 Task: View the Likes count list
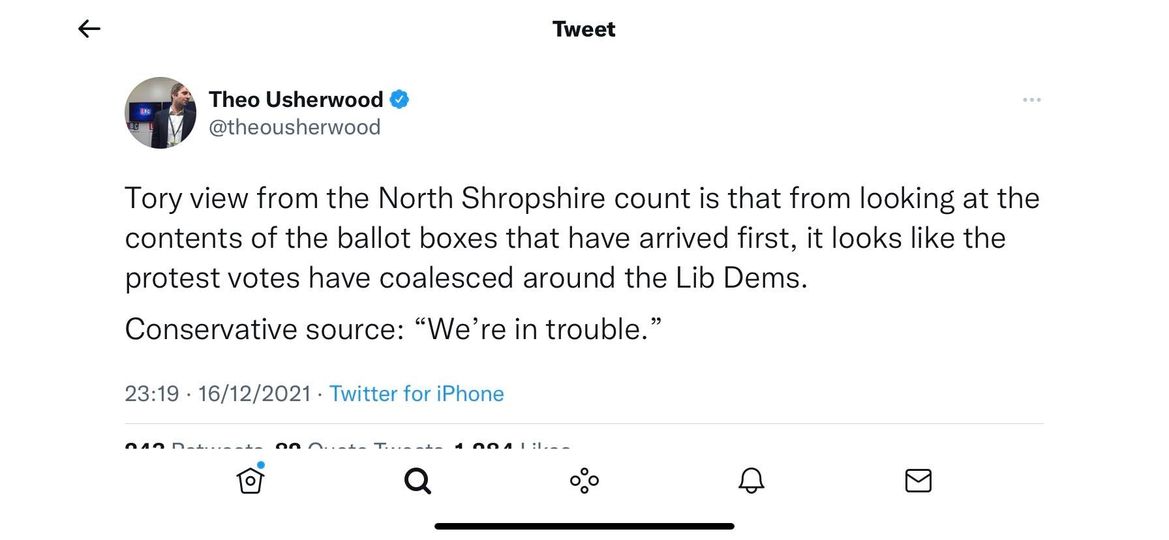(x=512, y=447)
